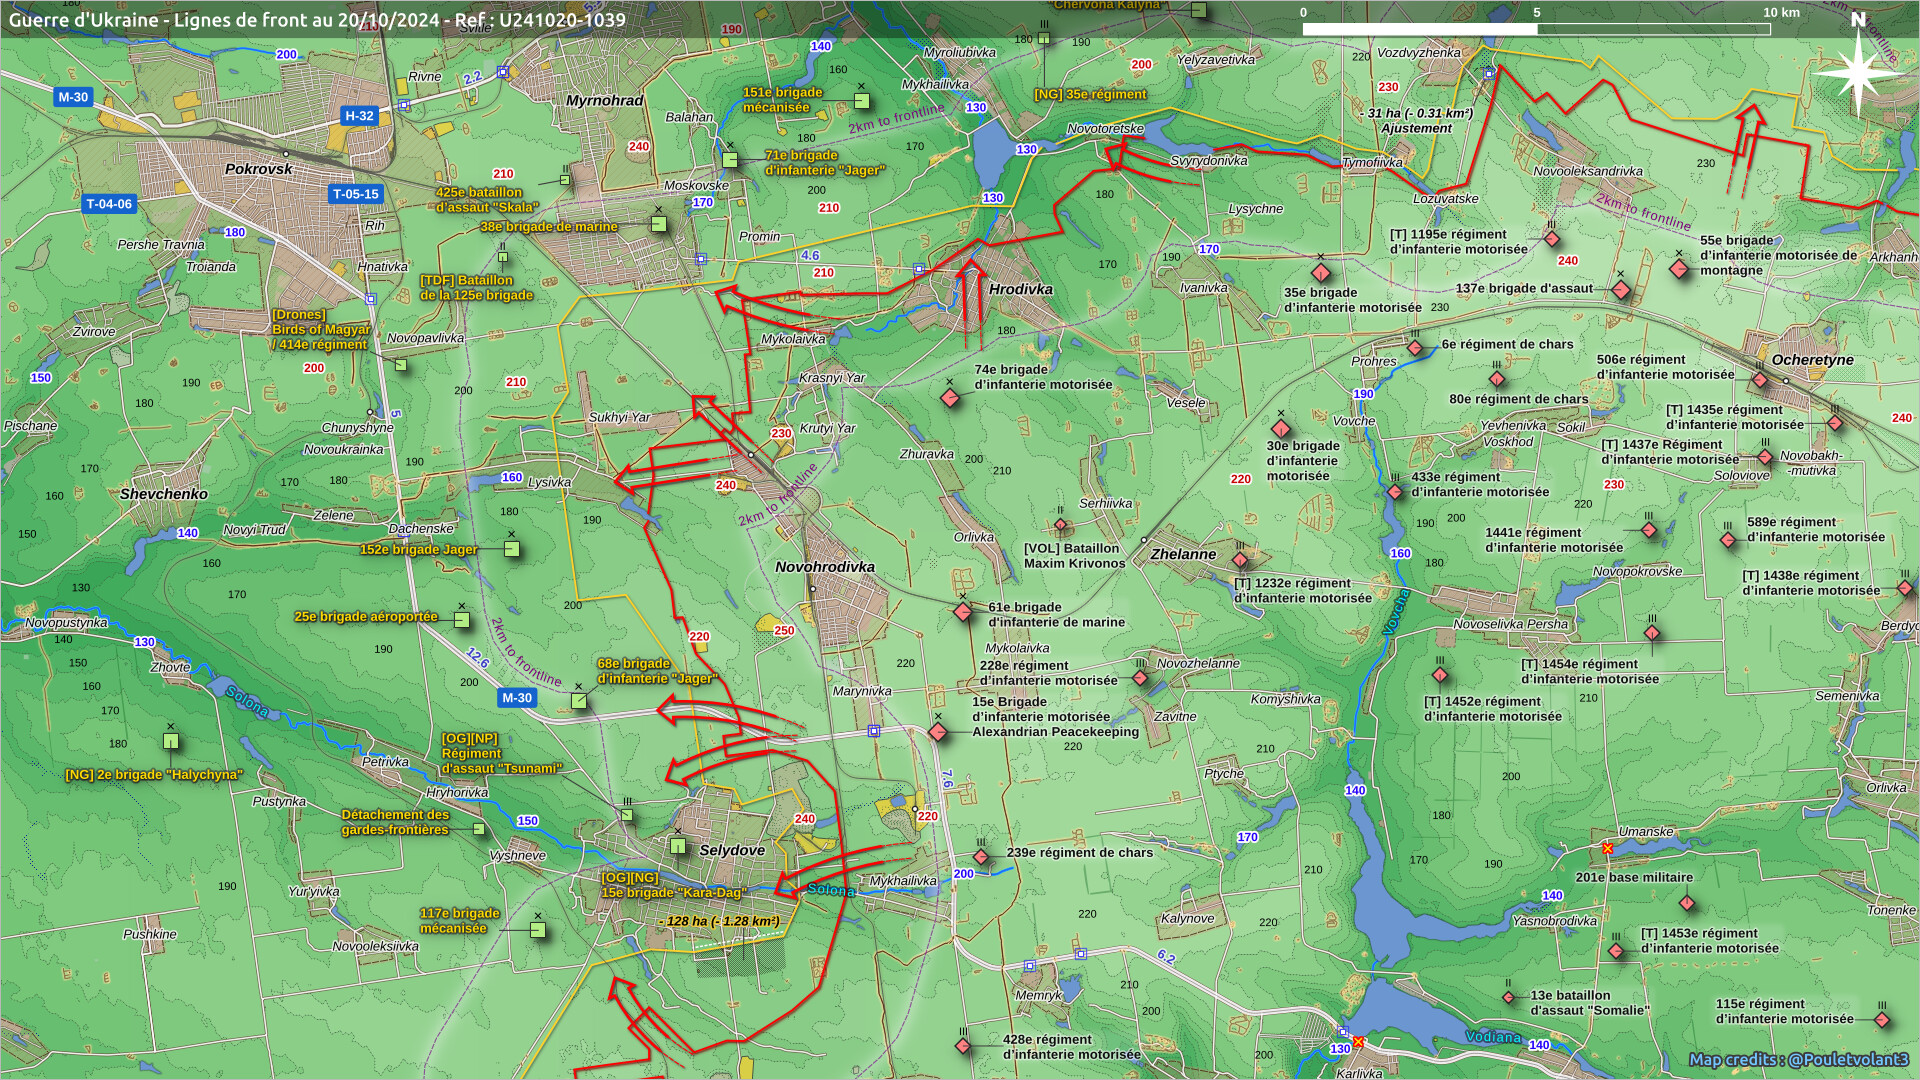Click the Selydove town label

[731, 851]
